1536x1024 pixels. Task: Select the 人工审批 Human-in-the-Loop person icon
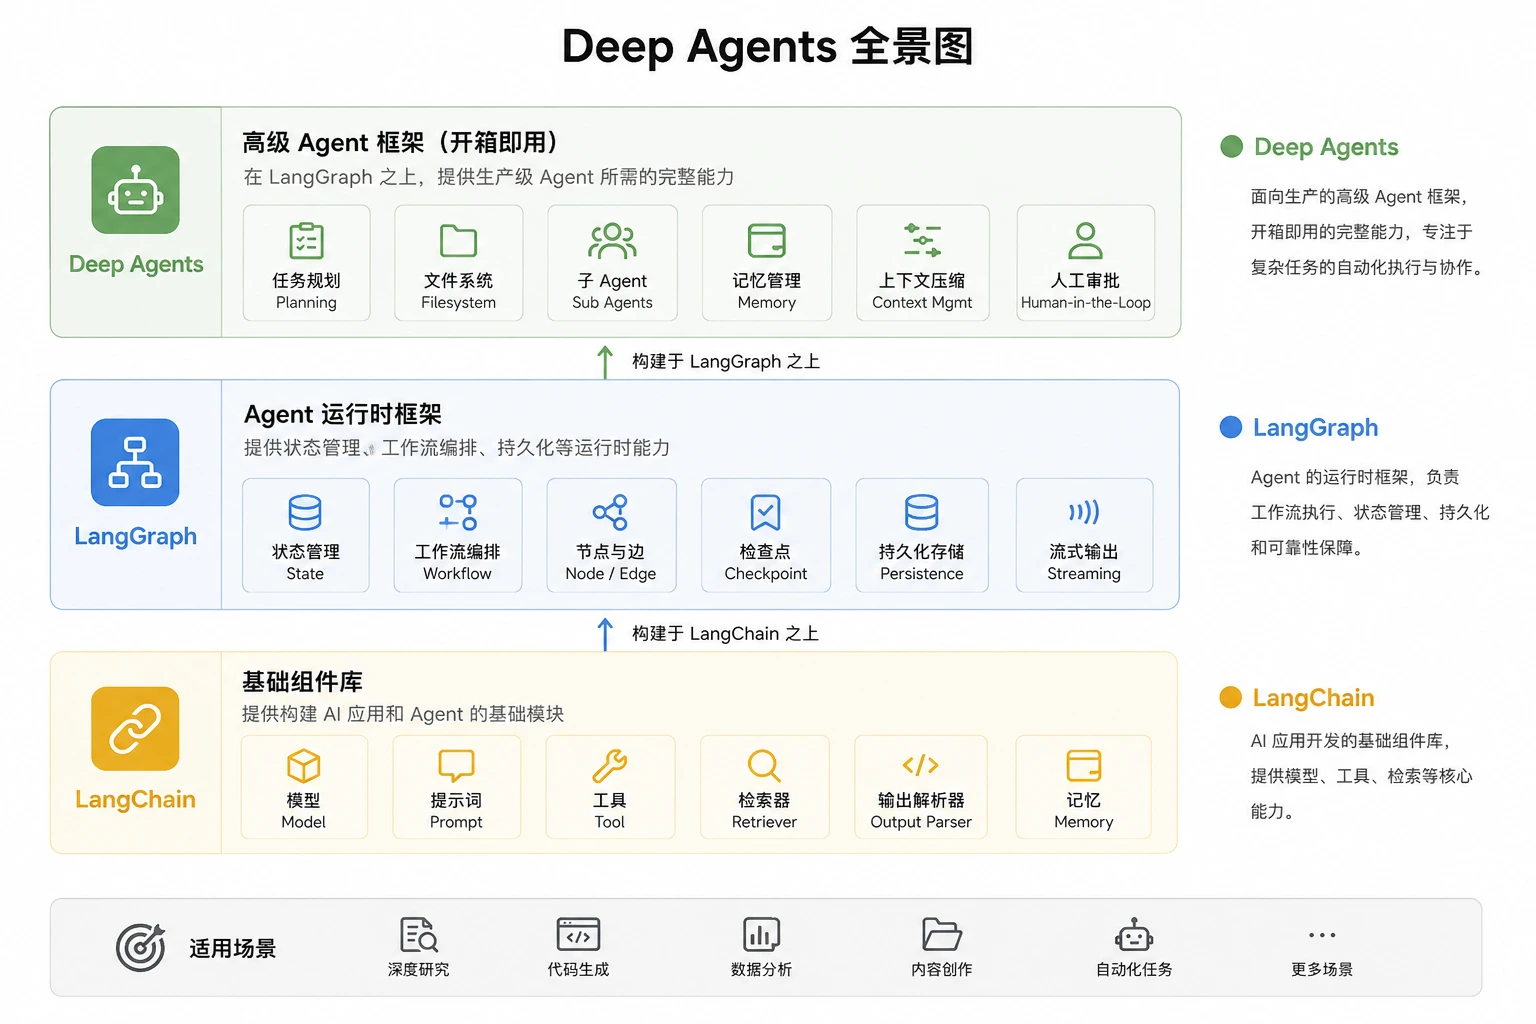click(x=1085, y=241)
